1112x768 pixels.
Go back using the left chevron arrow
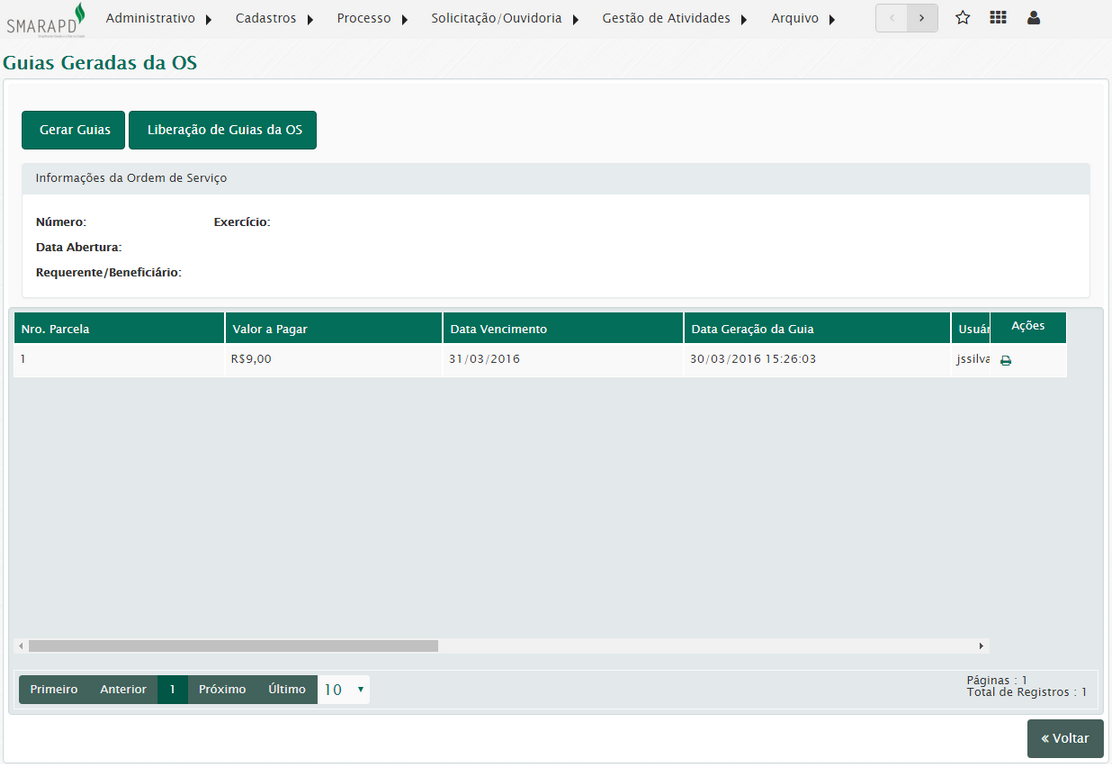(x=892, y=18)
